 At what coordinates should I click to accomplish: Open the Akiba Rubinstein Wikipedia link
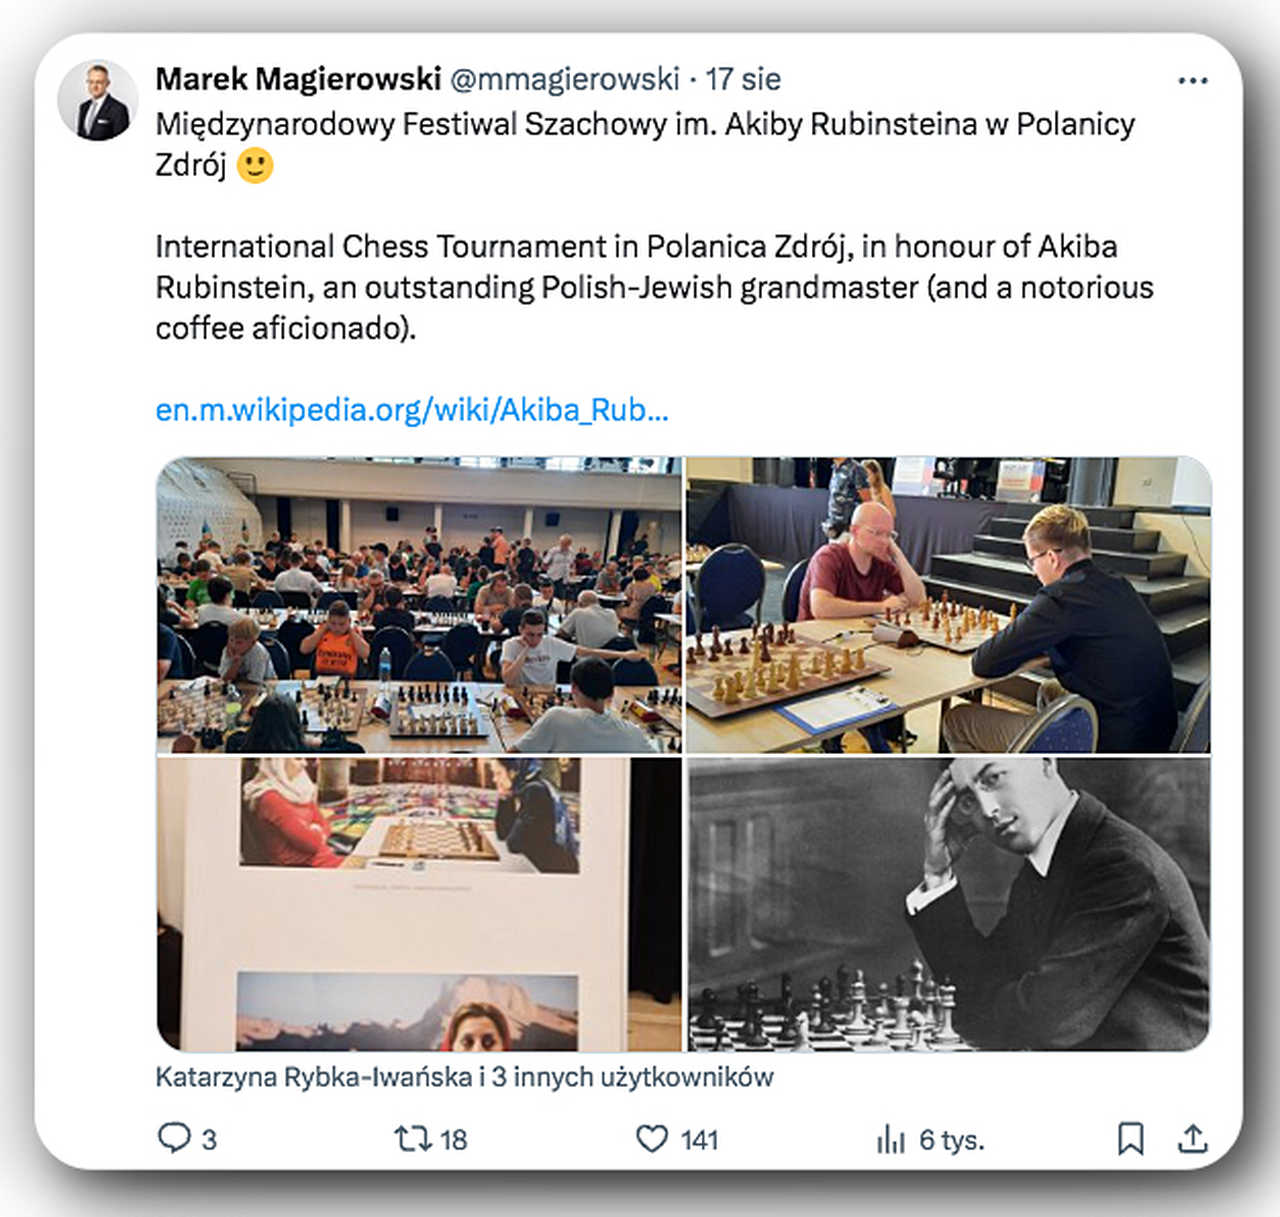[412, 410]
